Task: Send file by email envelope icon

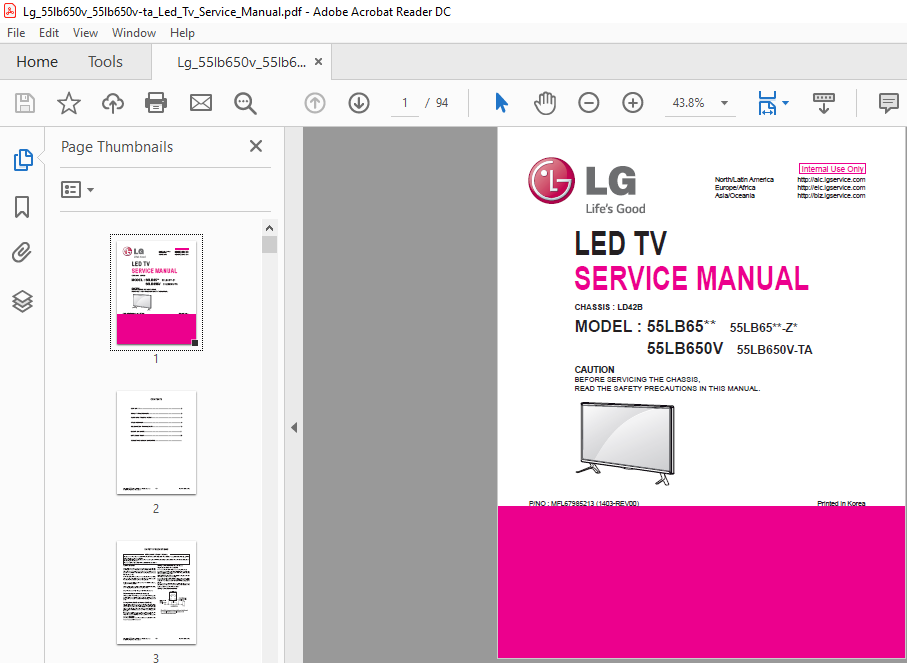Action: (201, 104)
